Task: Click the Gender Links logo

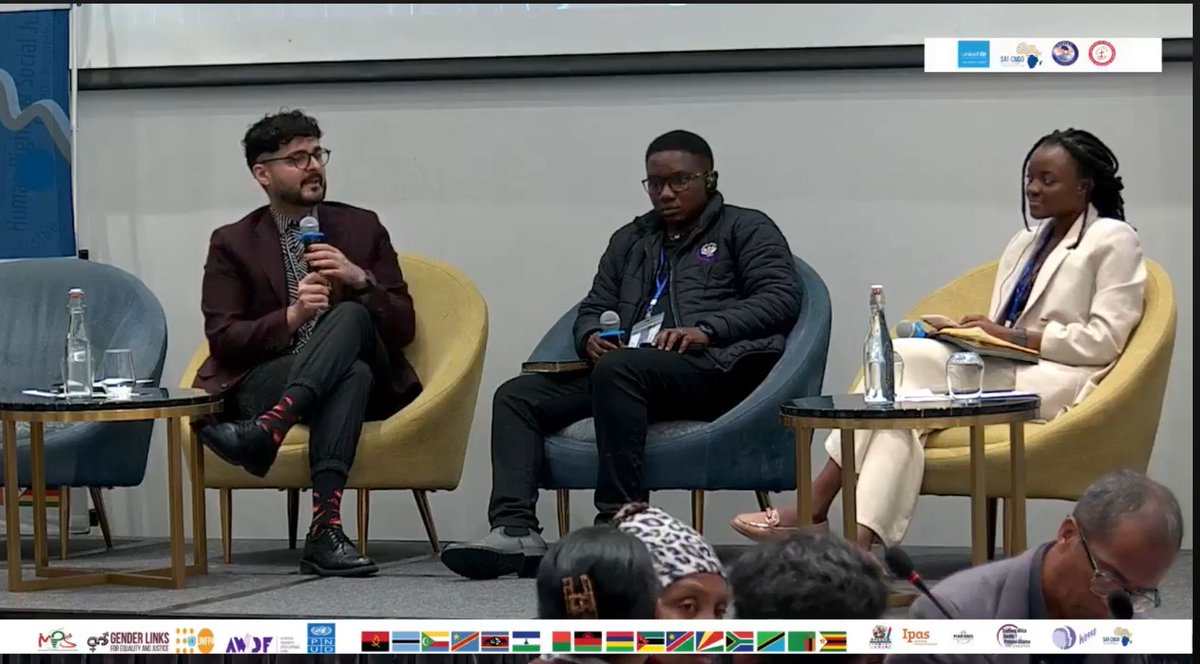Action: (129, 640)
